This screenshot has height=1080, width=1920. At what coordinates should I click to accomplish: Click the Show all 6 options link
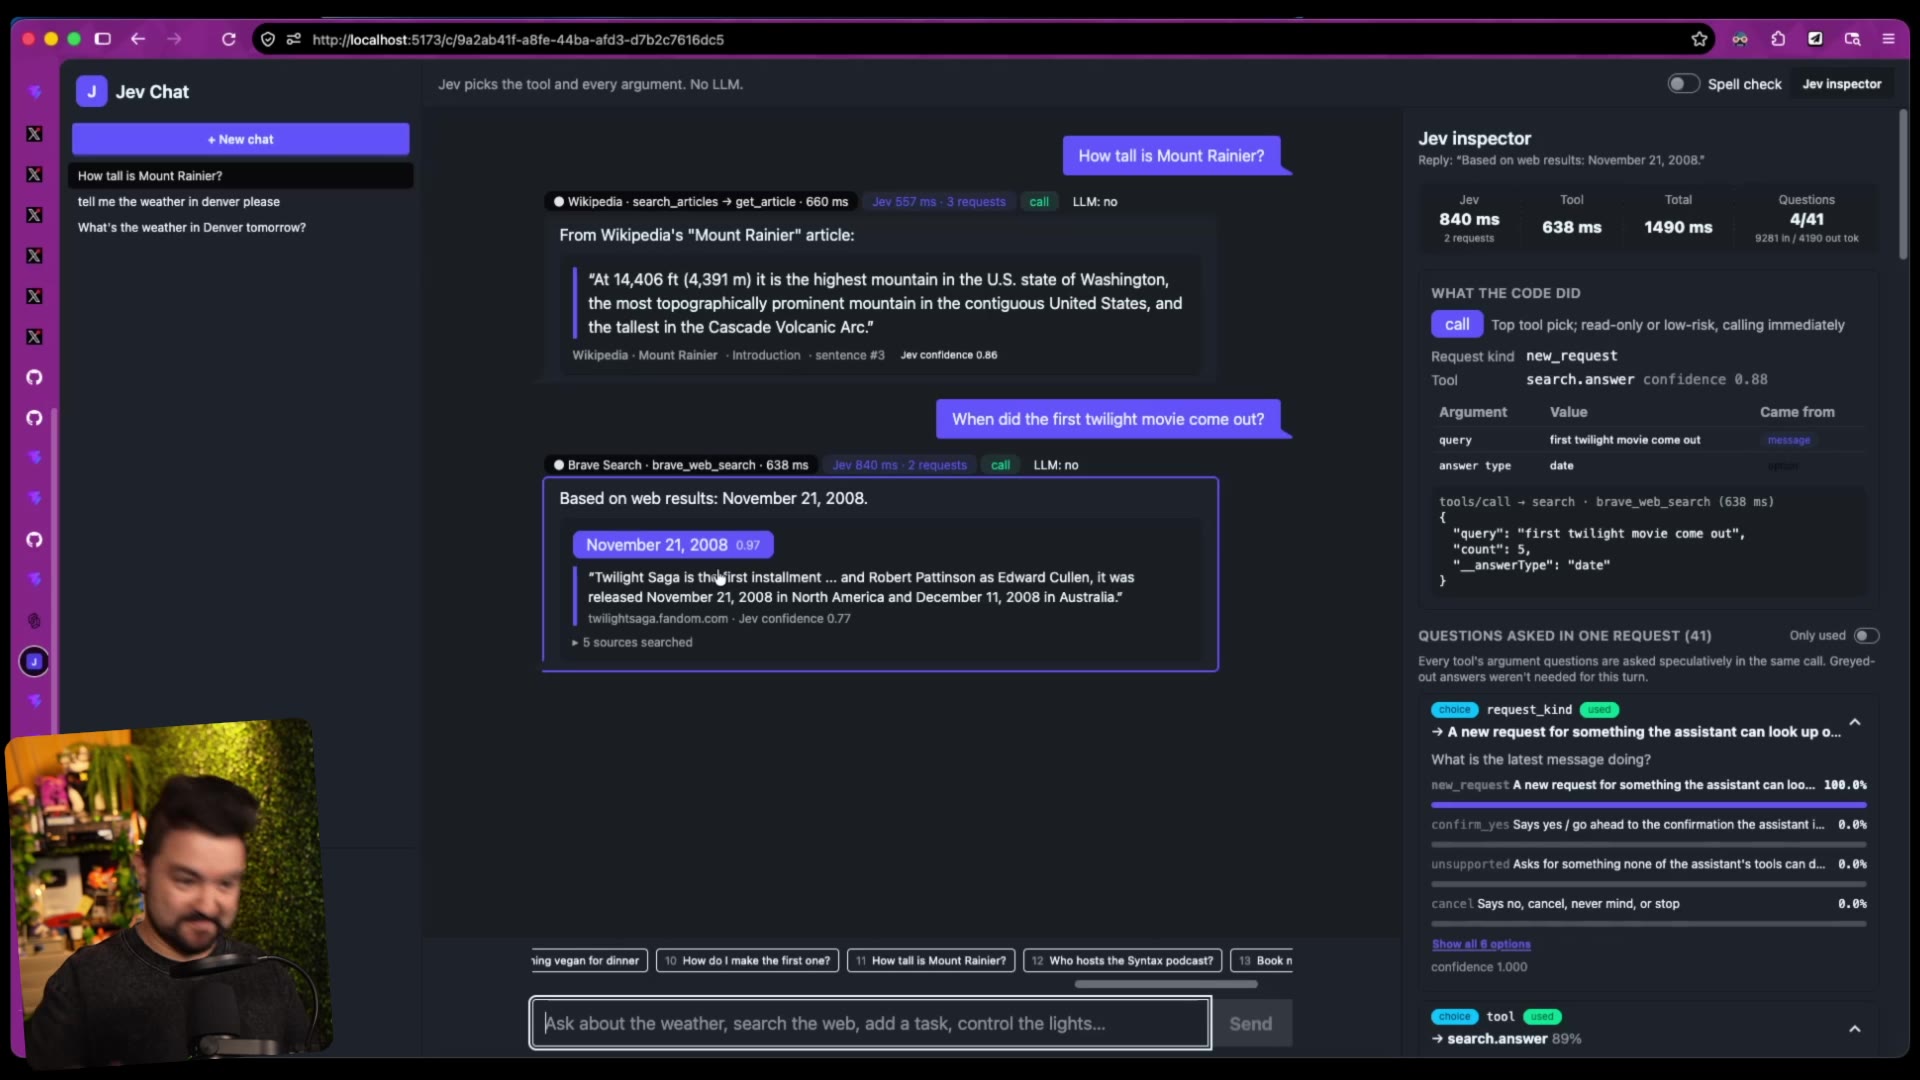pos(1481,944)
